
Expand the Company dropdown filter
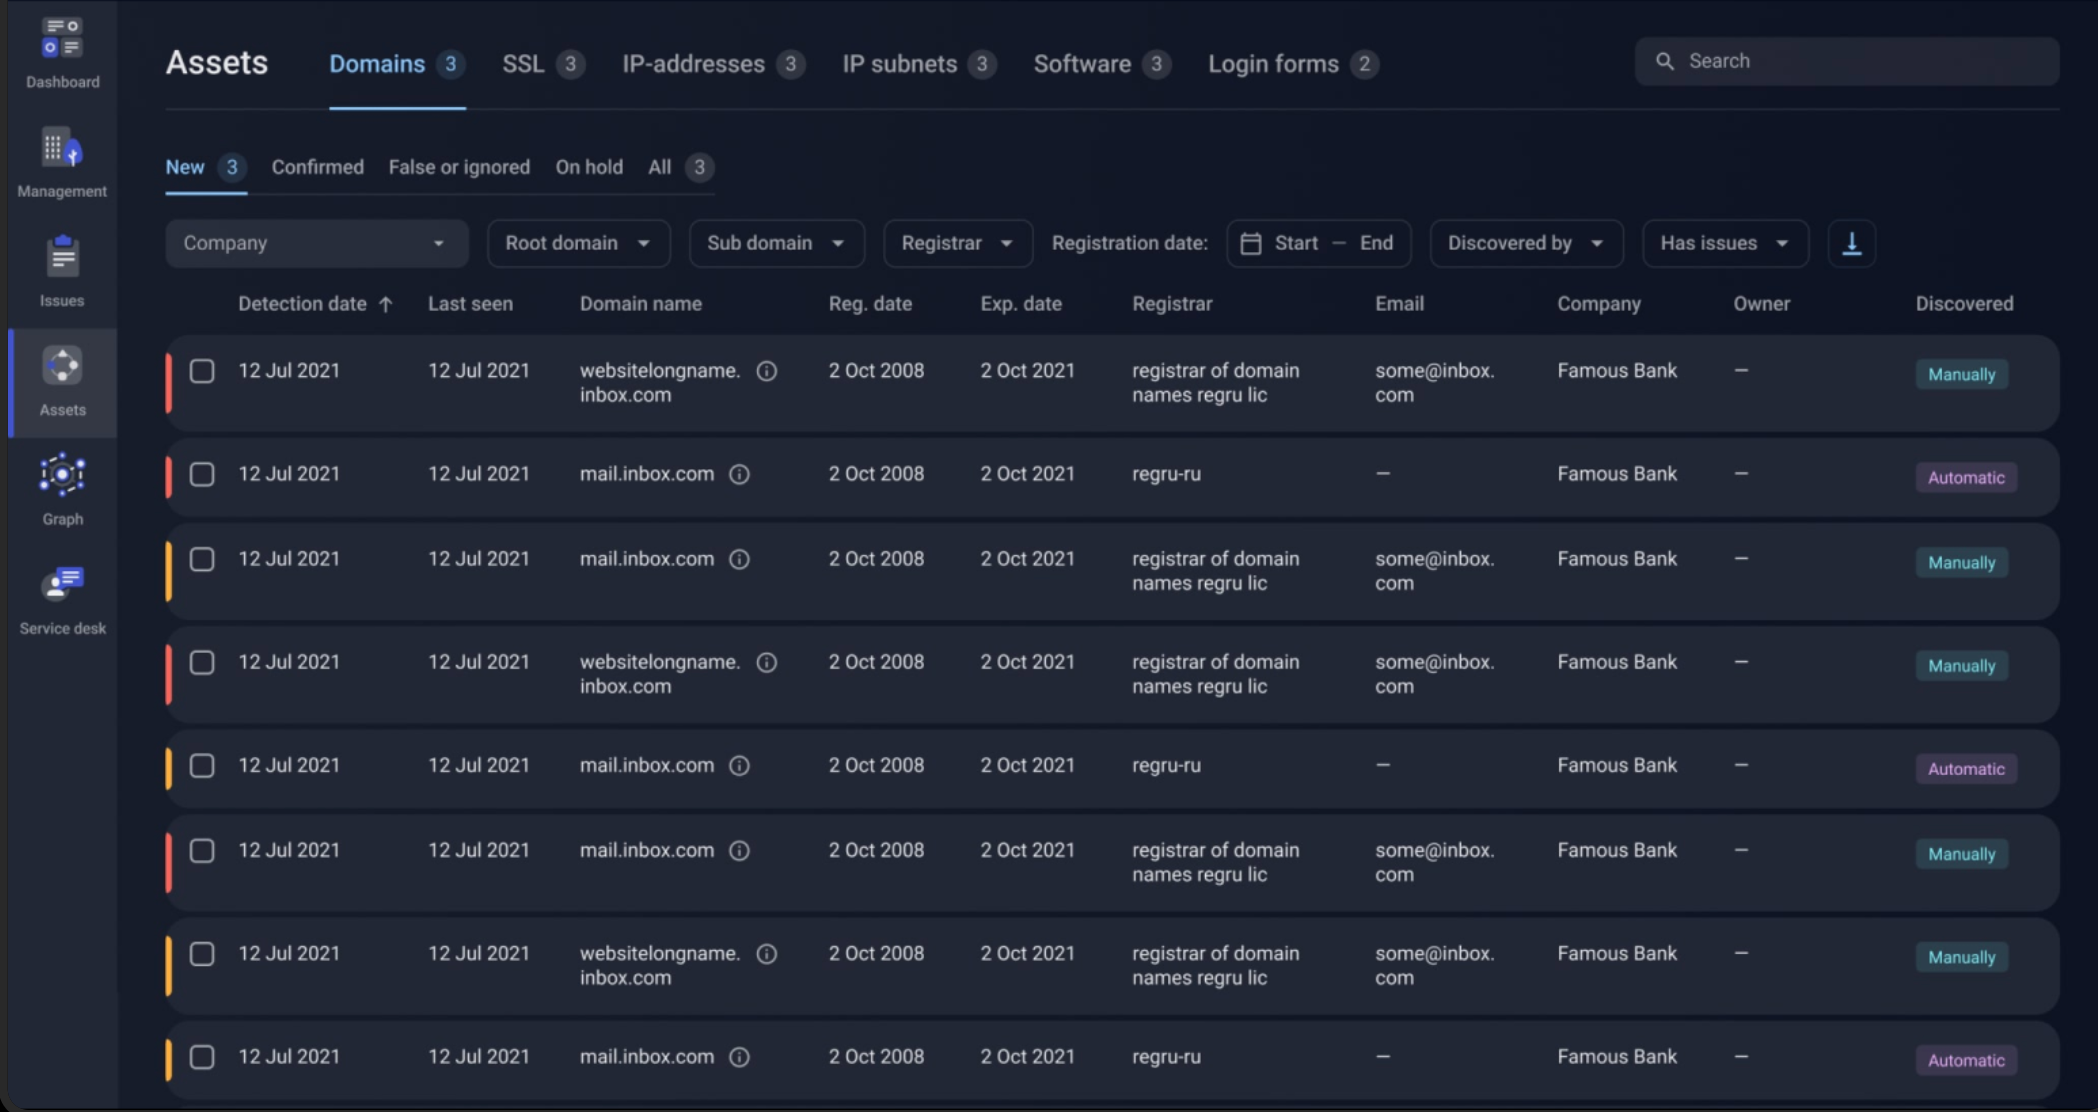[316, 243]
